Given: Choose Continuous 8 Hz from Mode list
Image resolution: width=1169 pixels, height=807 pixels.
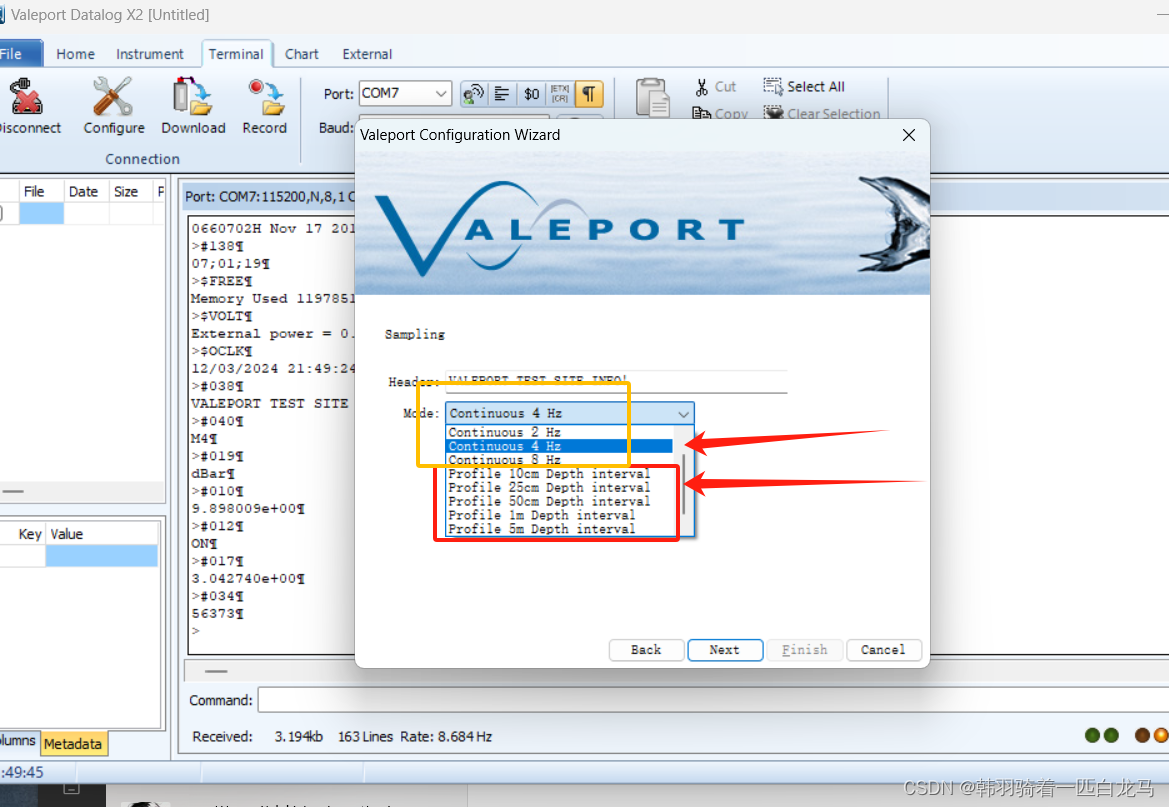Looking at the screenshot, I should (x=559, y=459).
